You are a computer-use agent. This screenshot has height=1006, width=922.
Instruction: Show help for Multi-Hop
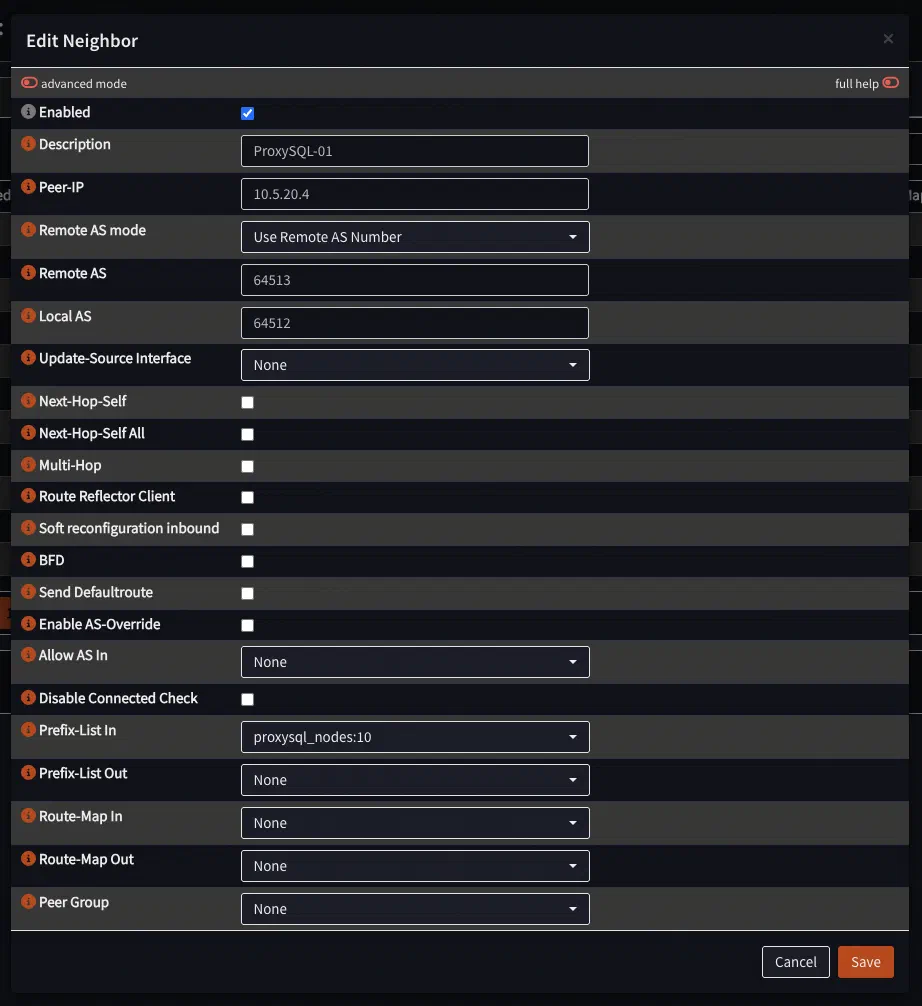pos(28,465)
